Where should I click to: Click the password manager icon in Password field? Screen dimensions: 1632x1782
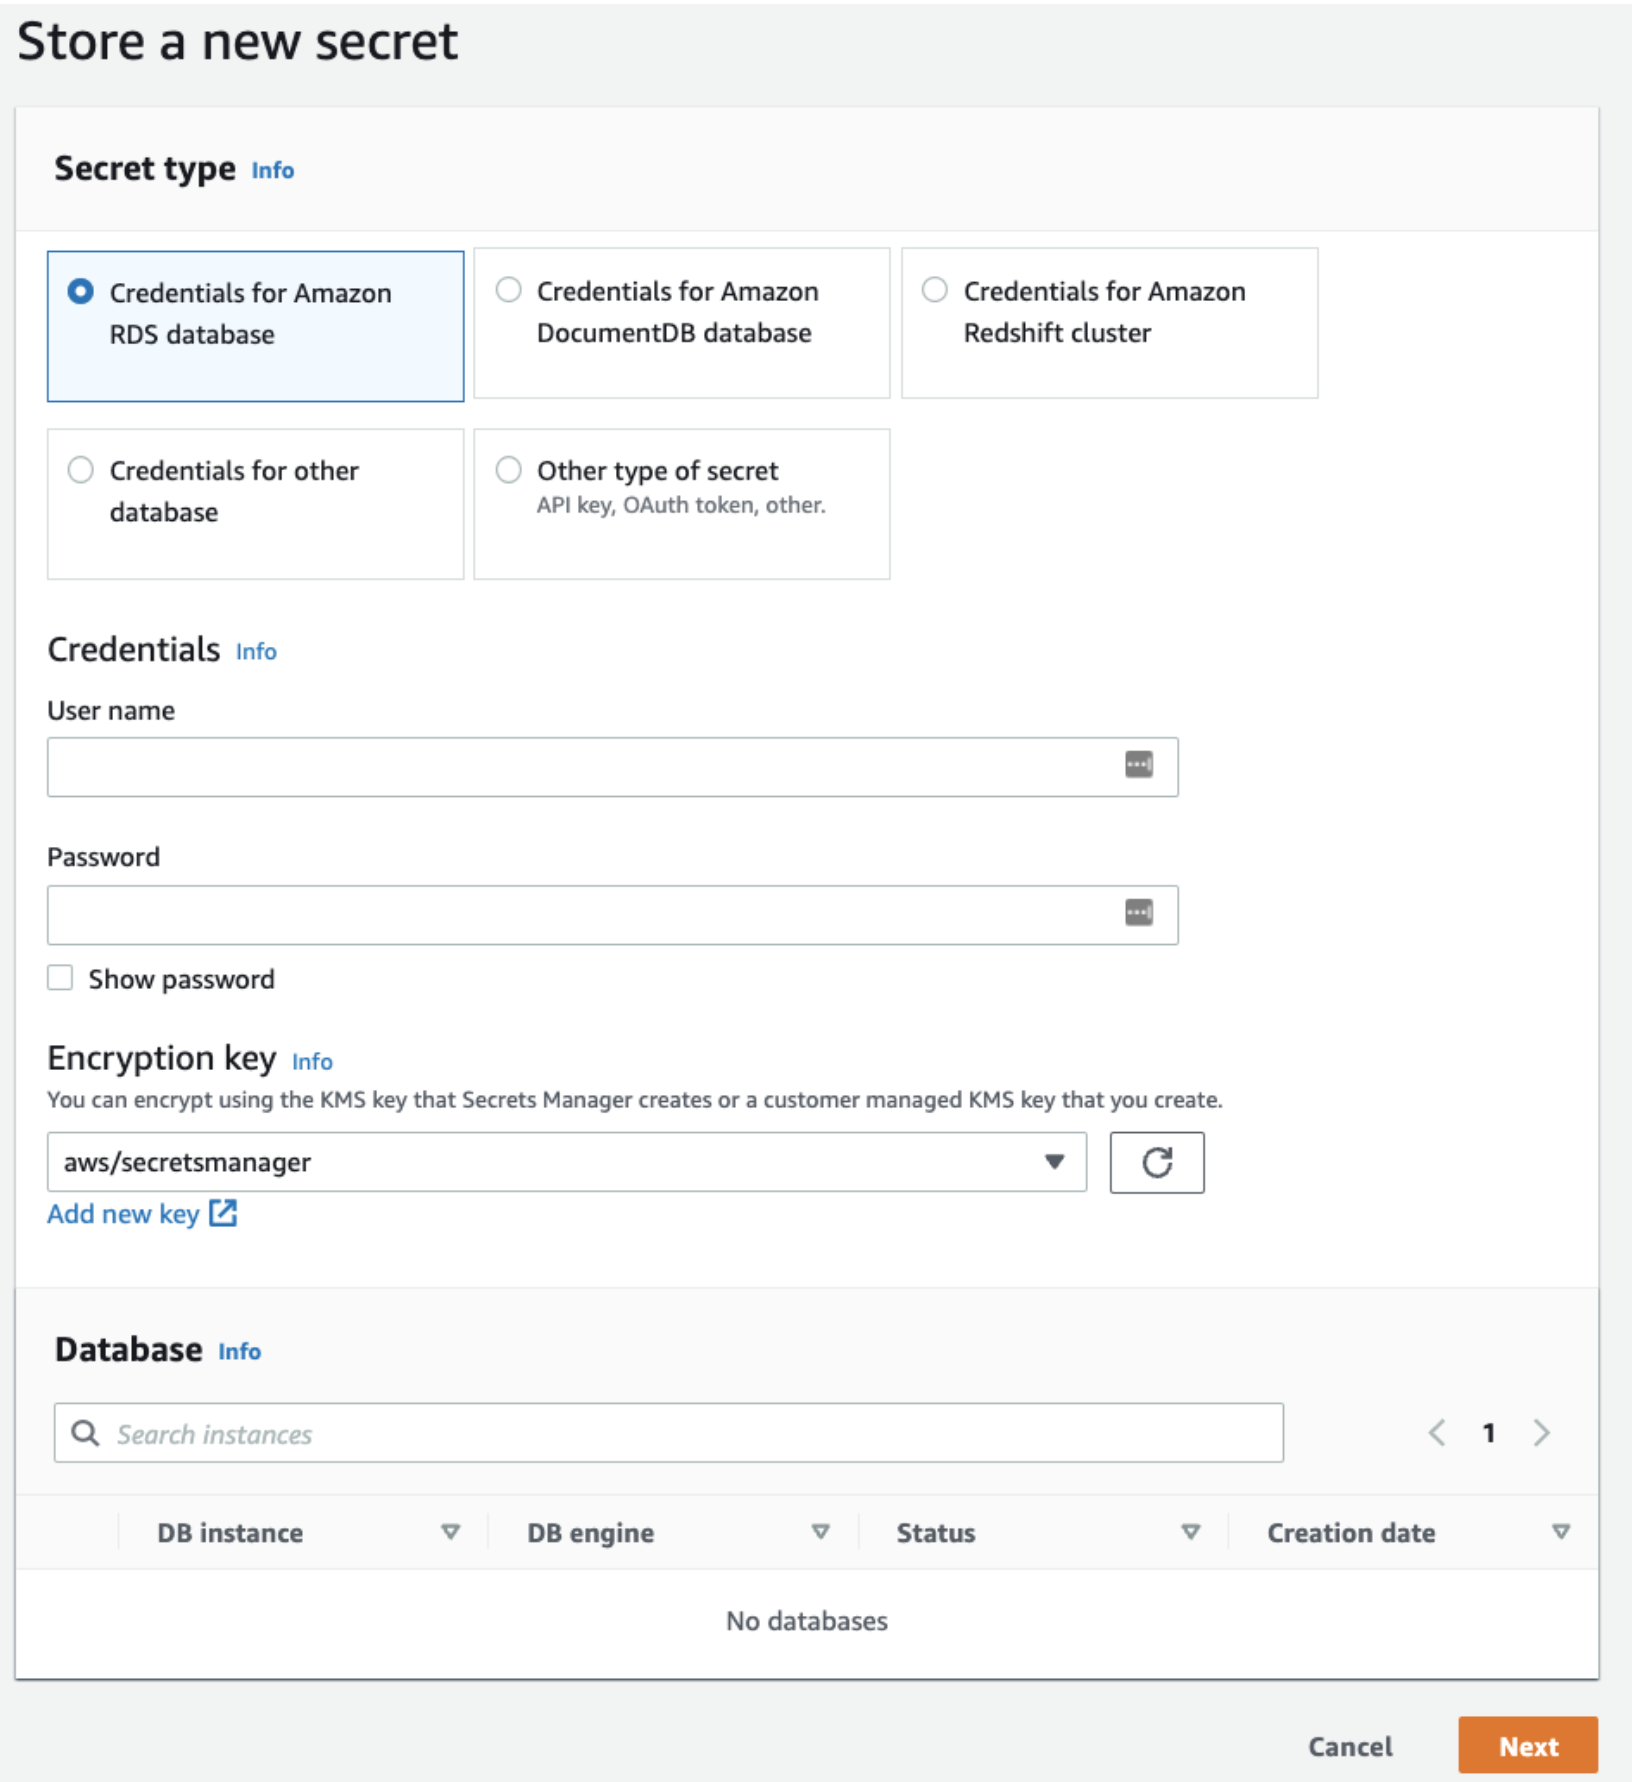pos(1138,912)
